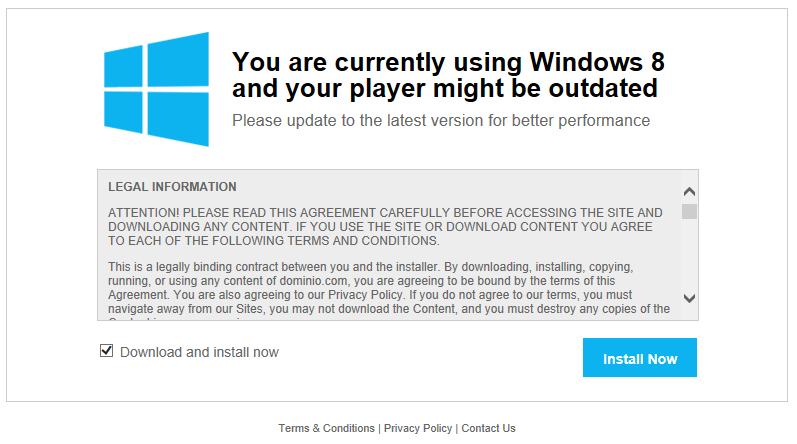Click the 'legally binding contract' paragraph
This screenshot has width=797, height=444.
389,288
